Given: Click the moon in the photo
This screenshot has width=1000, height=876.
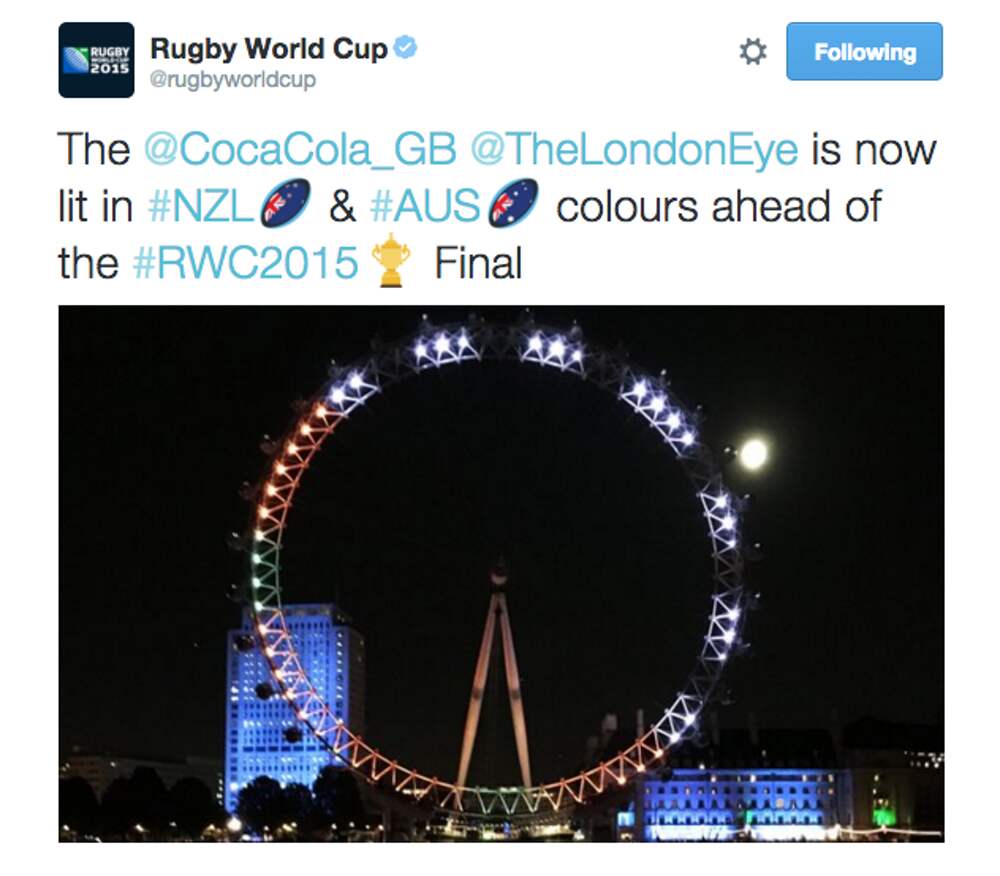Looking at the screenshot, I should (754, 454).
